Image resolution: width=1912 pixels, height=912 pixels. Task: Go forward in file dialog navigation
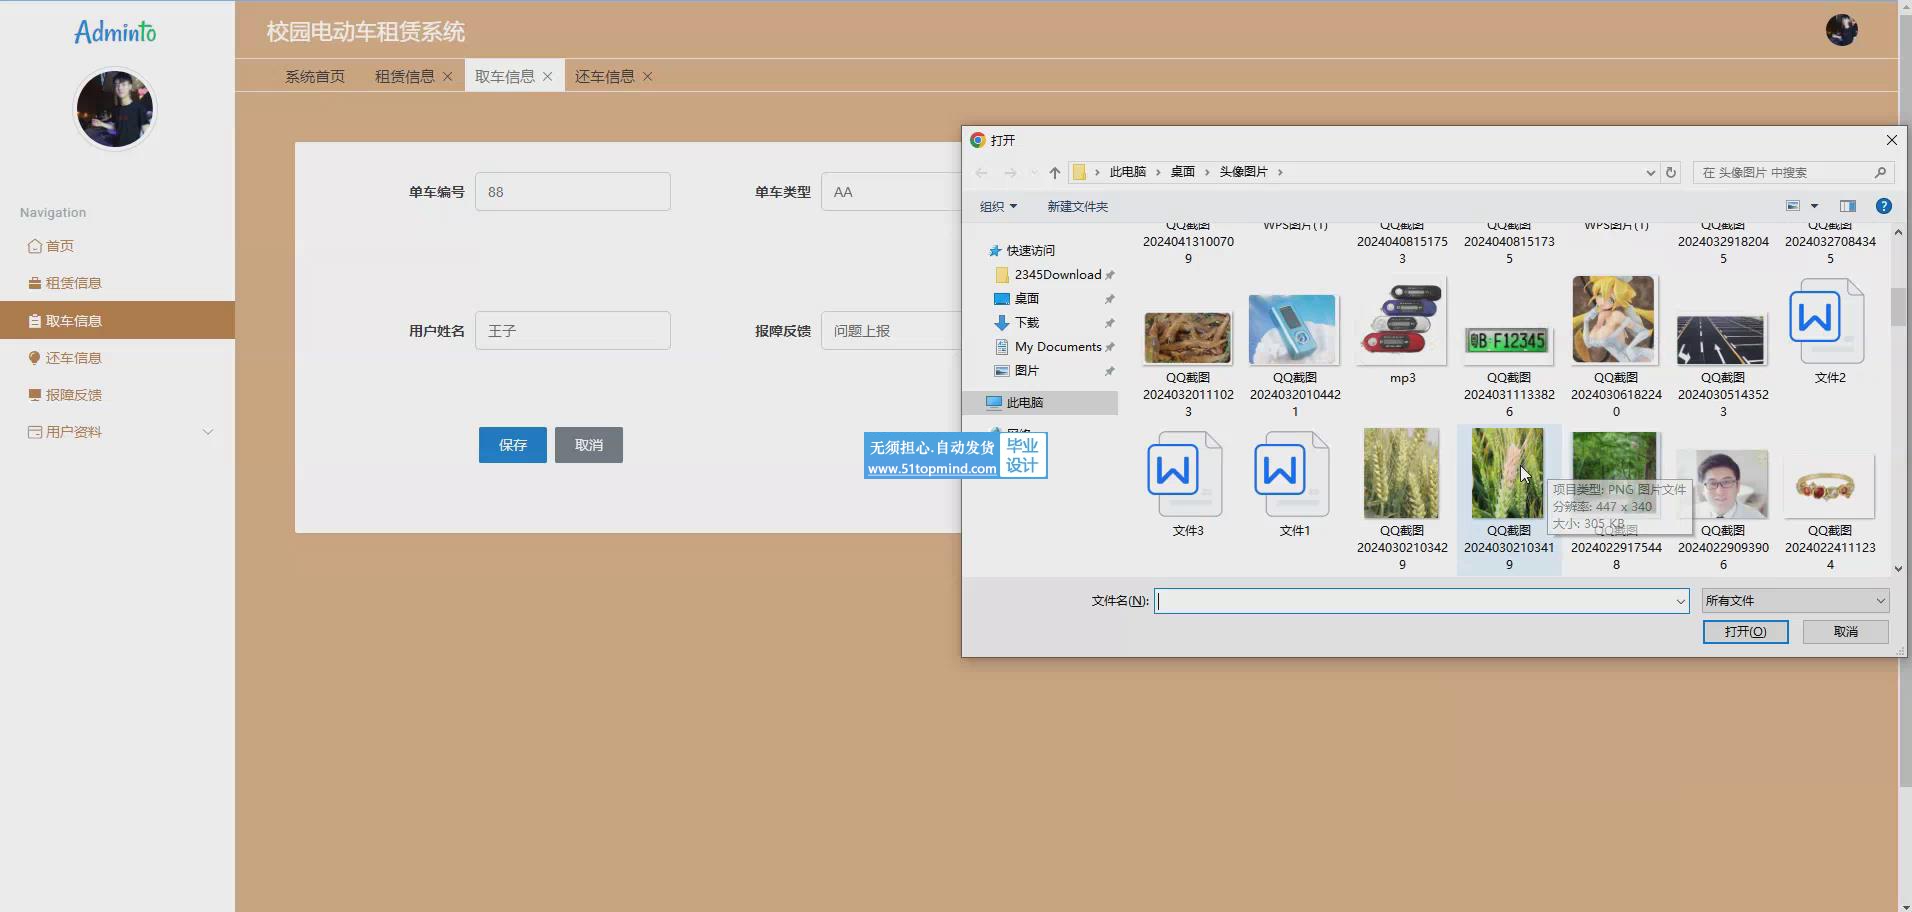click(1010, 173)
